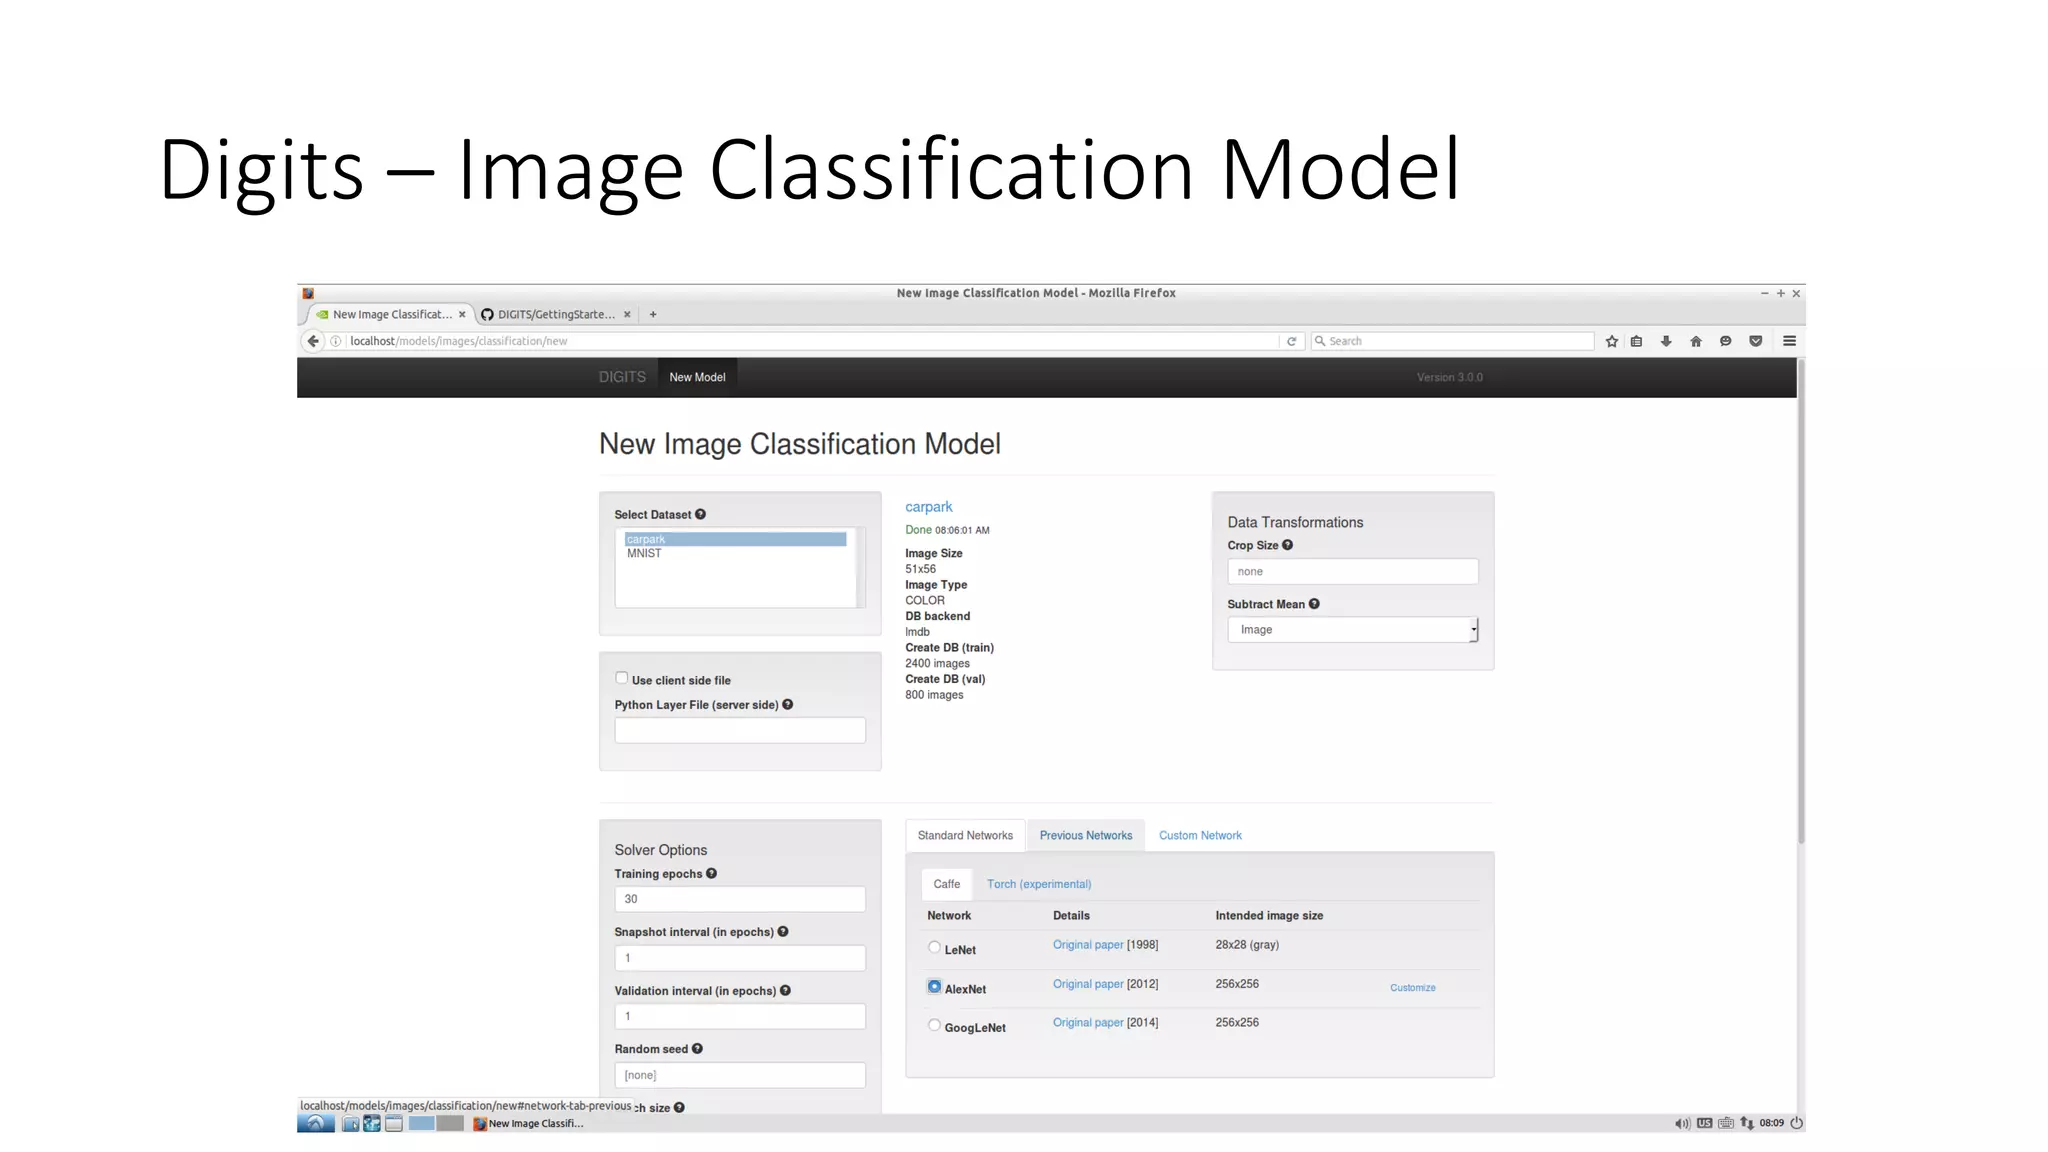2048x1152 pixels.
Task: Open help tooltip for Select Dataset
Action: click(700, 514)
